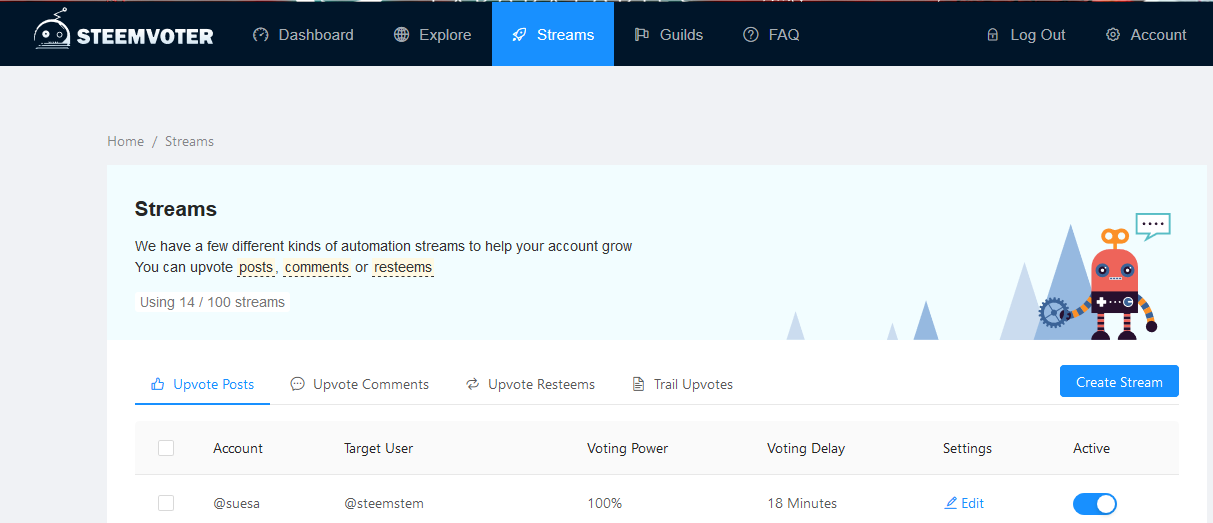Click the Streams page heading
1213x523 pixels.
pyautogui.click(x=176, y=209)
